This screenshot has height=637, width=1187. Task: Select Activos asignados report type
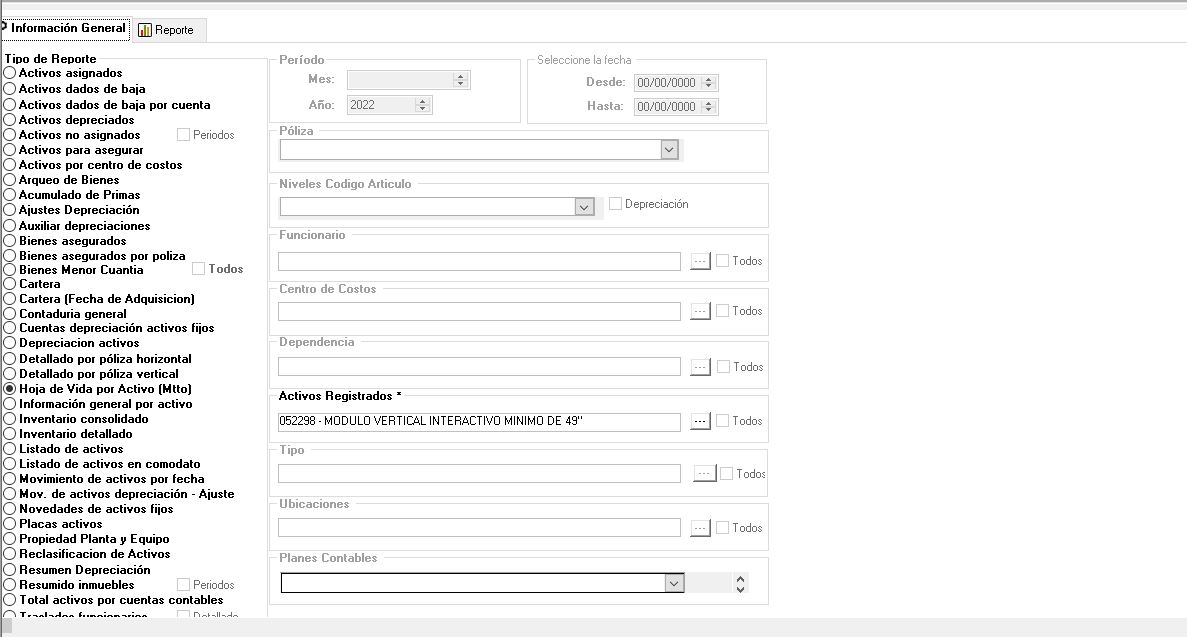10,73
